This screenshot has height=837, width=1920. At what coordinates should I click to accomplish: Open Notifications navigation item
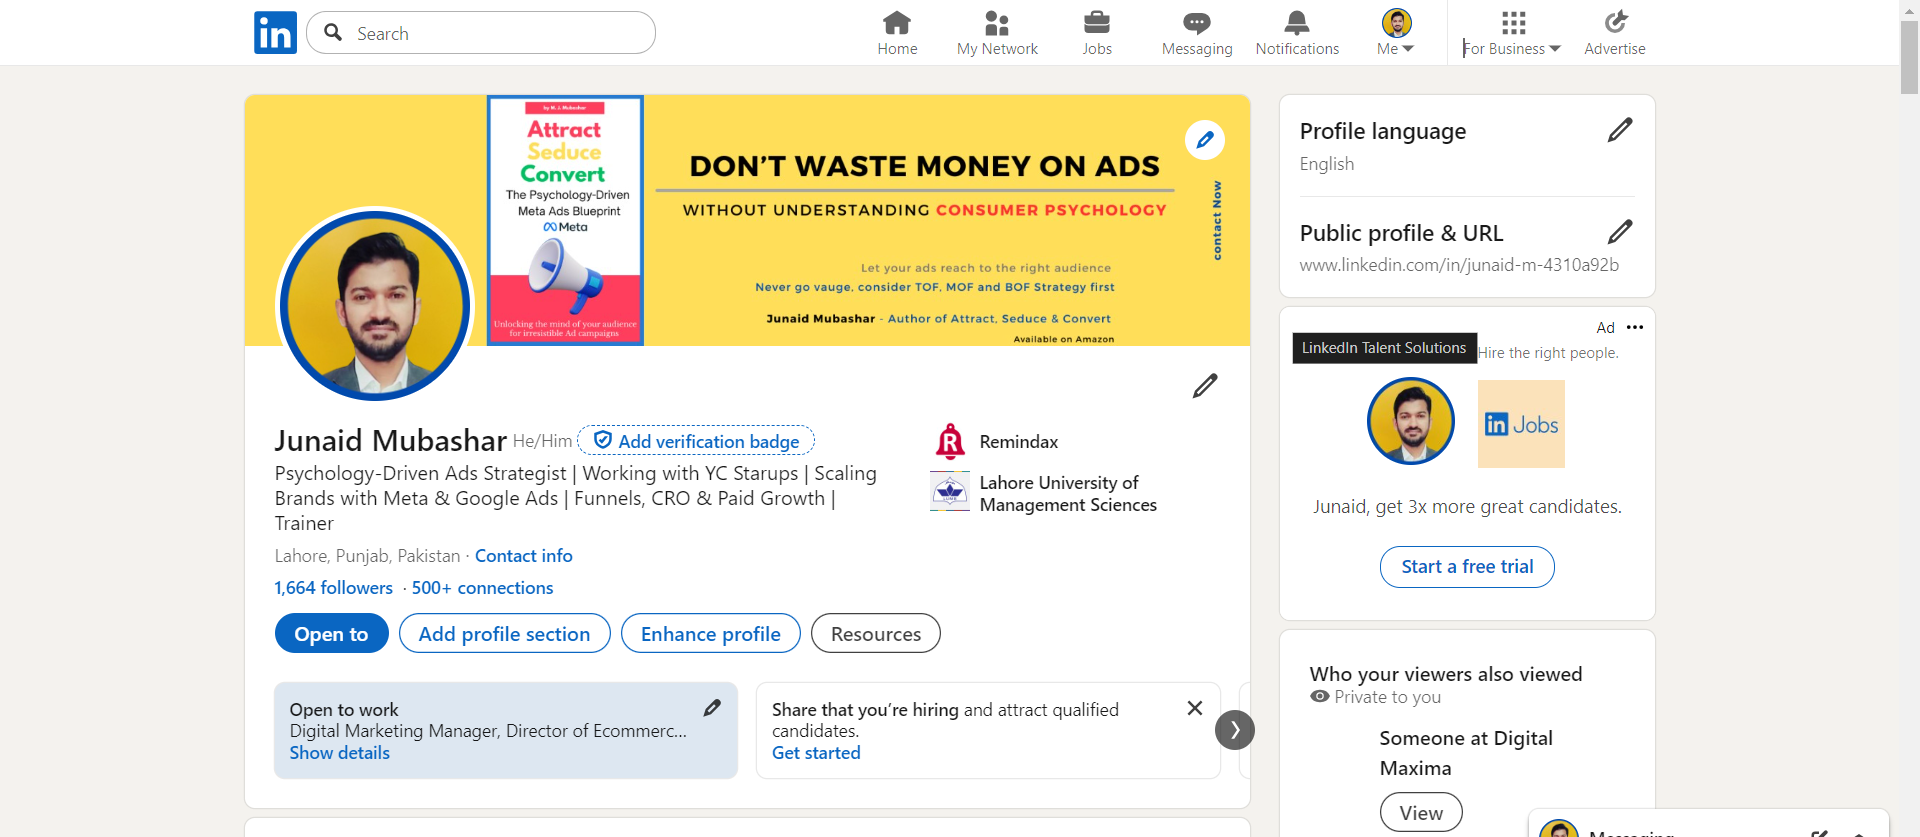[x=1297, y=33]
